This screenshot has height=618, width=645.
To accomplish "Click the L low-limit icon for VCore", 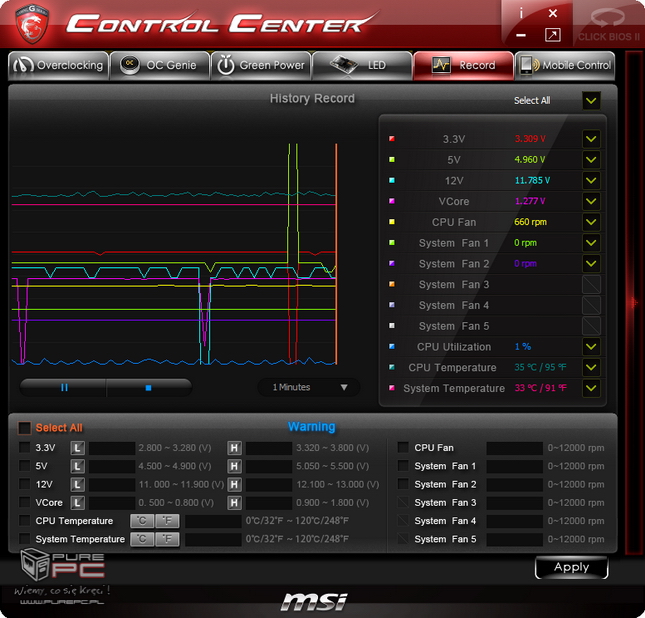I will pyautogui.click(x=77, y=502).
